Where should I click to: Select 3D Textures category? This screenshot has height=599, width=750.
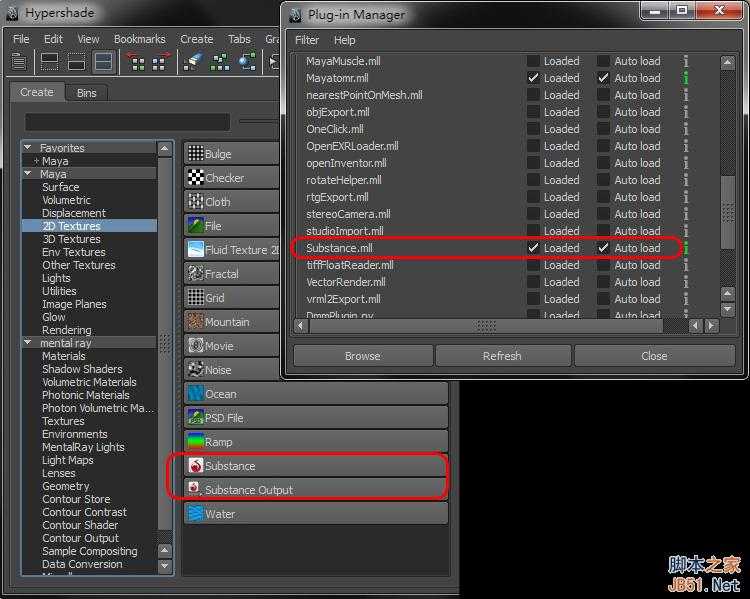[x=71, y=239]
